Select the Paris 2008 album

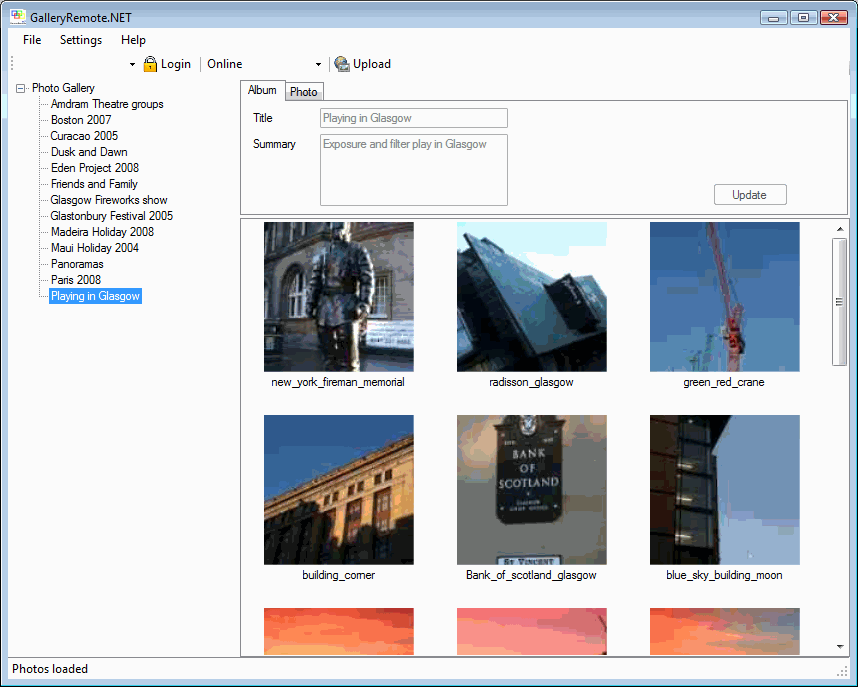(76, 280)
